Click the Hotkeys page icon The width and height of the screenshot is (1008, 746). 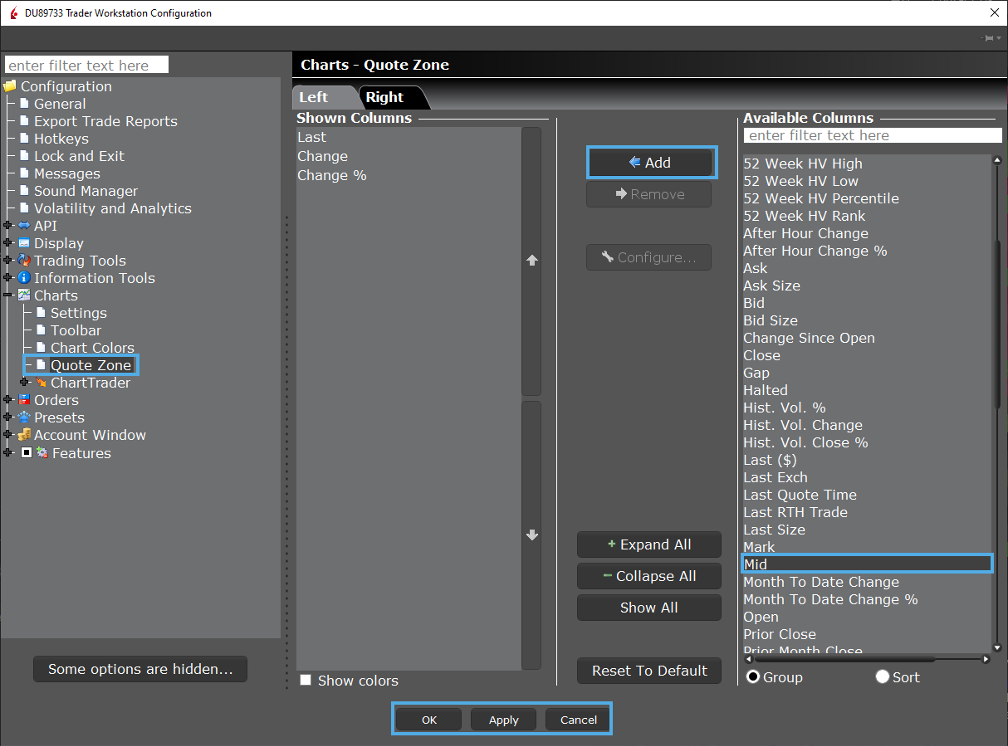pyautogui.click(x=24, y=138)
